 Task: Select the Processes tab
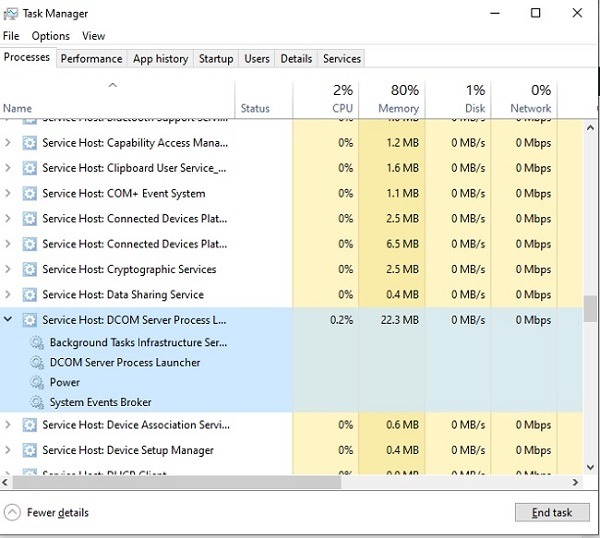tap(27, 57)
